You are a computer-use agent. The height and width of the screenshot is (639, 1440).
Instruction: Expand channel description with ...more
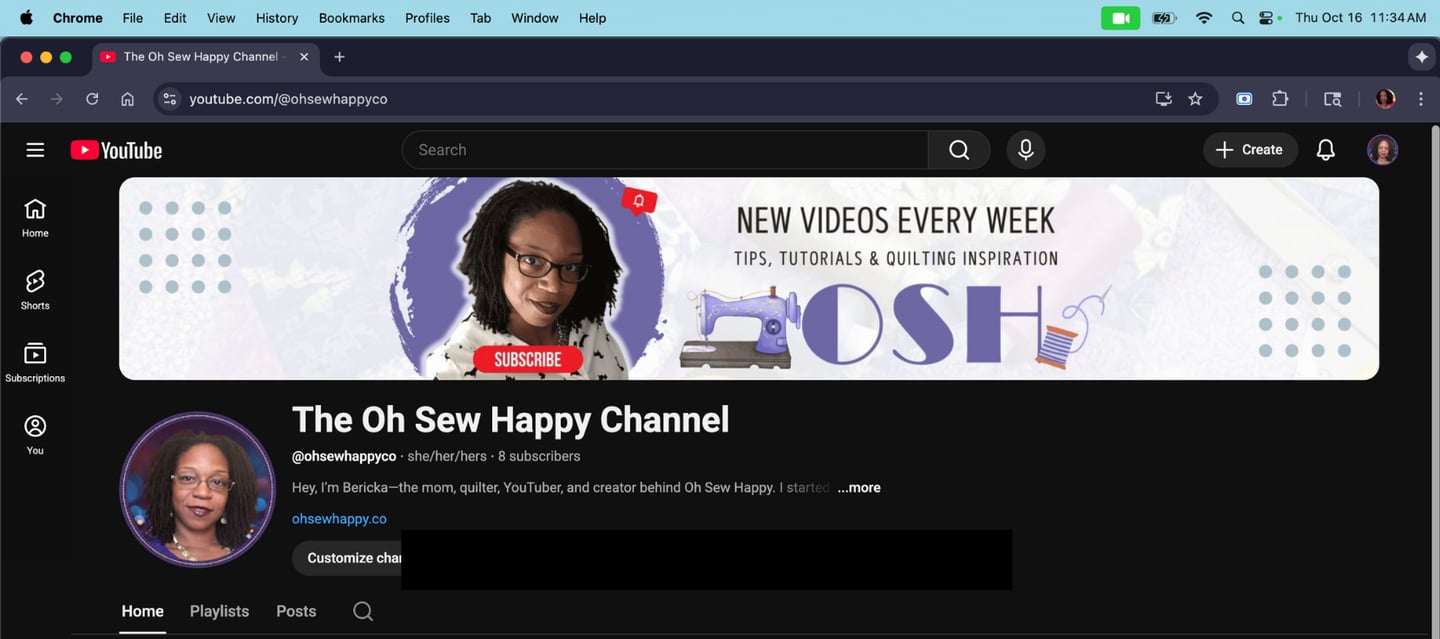coord(859,488)
